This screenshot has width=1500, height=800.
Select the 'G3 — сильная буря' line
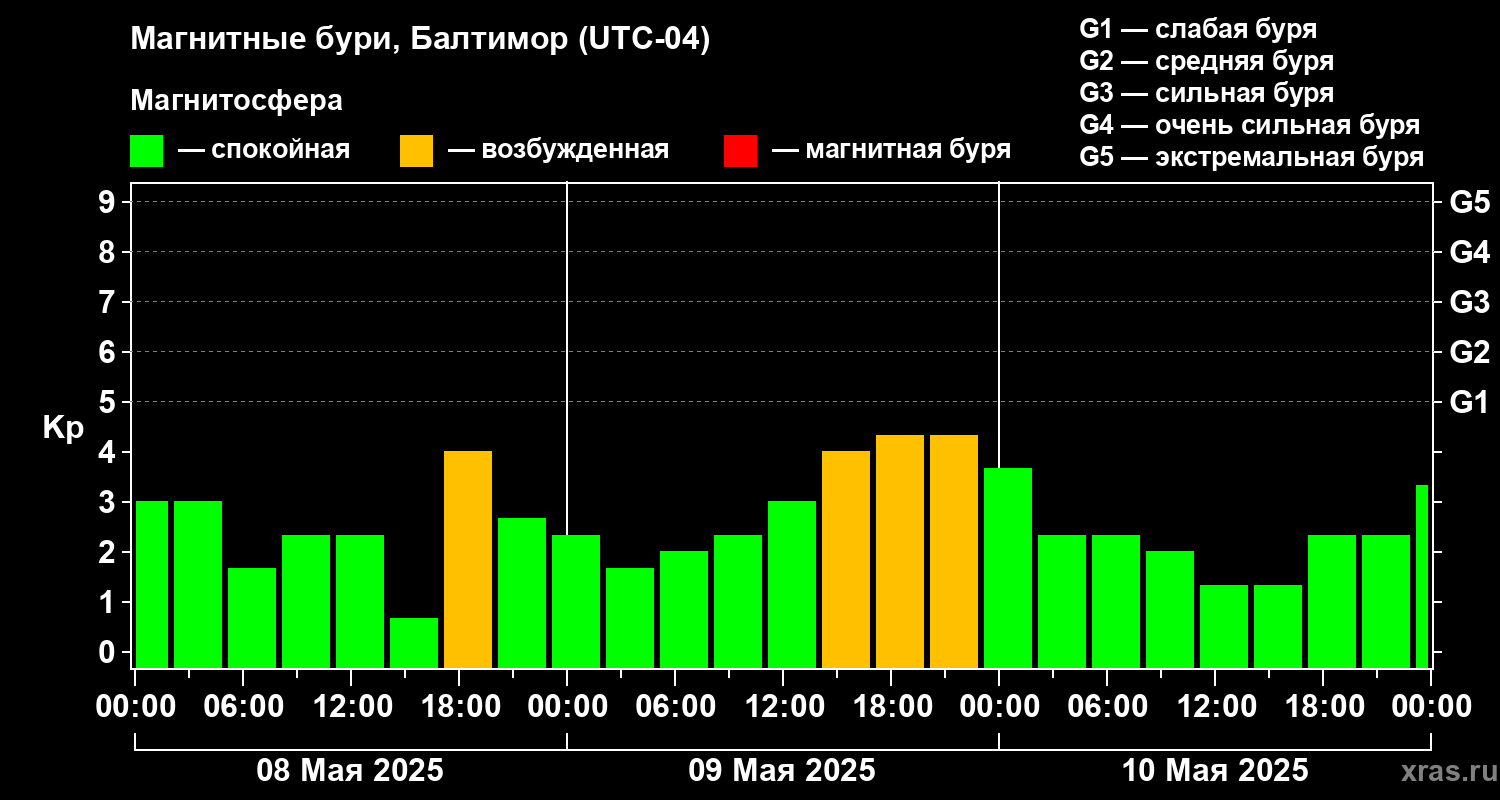tap(1206, 93)
